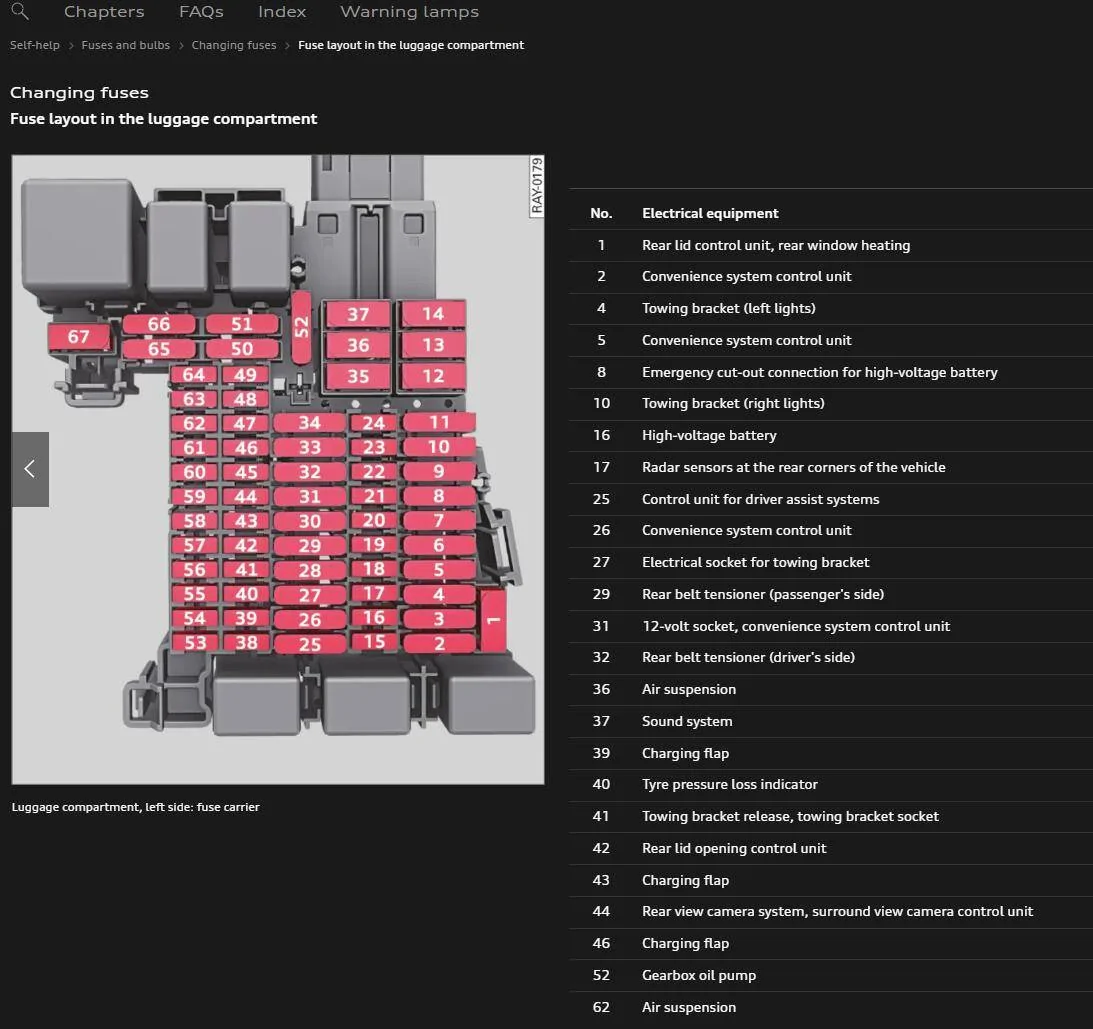Go to the Index page
The width and height of the screenshot is (1093, 1029).
pyautogui.click(x=282, y=12)
